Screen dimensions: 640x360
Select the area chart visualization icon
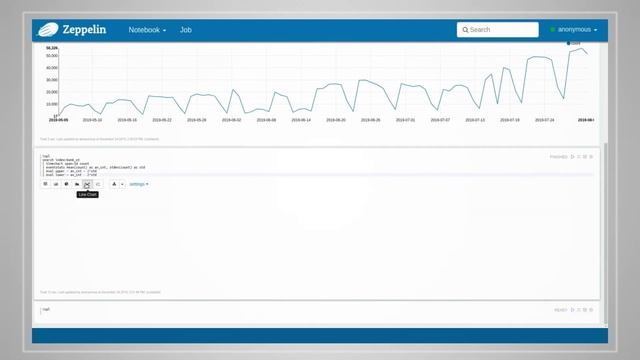tap(77, 184)
